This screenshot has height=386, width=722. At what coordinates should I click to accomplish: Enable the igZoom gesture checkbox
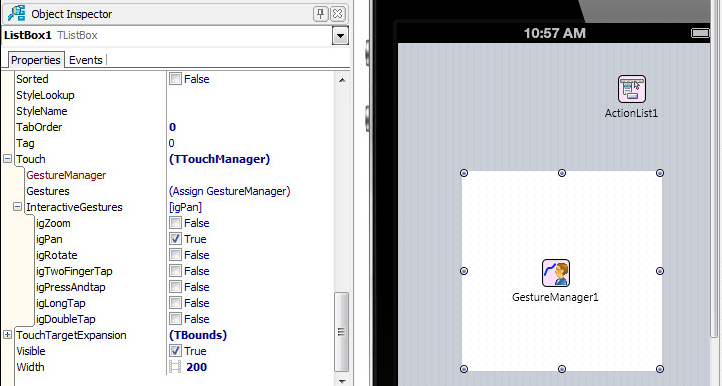(x=175, y=223)
